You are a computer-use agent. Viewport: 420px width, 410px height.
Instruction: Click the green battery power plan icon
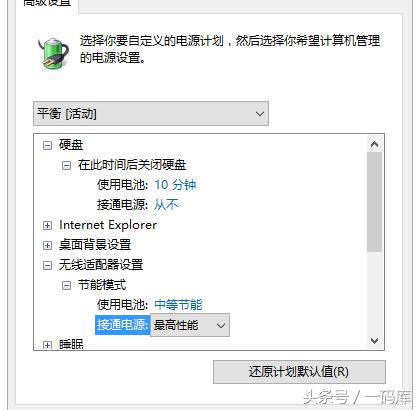click(x=53, y=53)
